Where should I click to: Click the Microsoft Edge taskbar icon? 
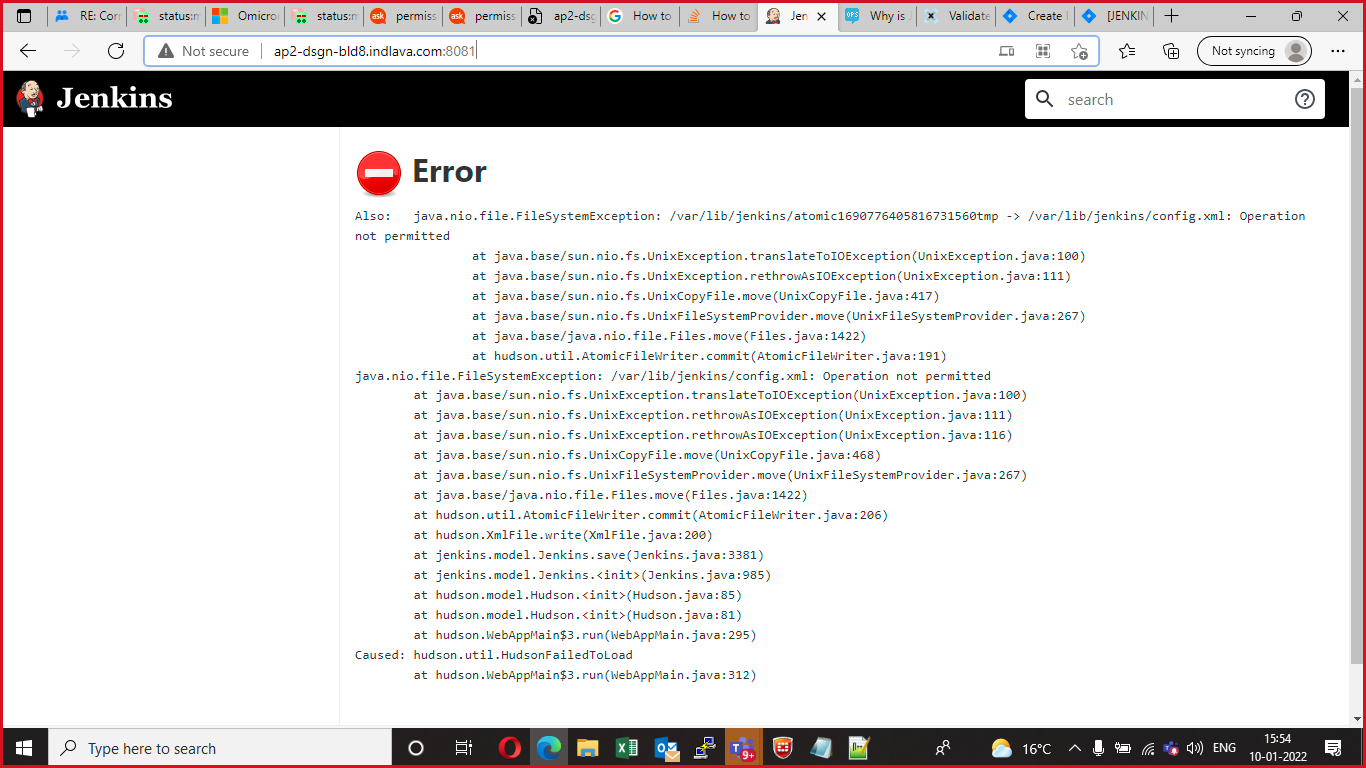[548, 748]
